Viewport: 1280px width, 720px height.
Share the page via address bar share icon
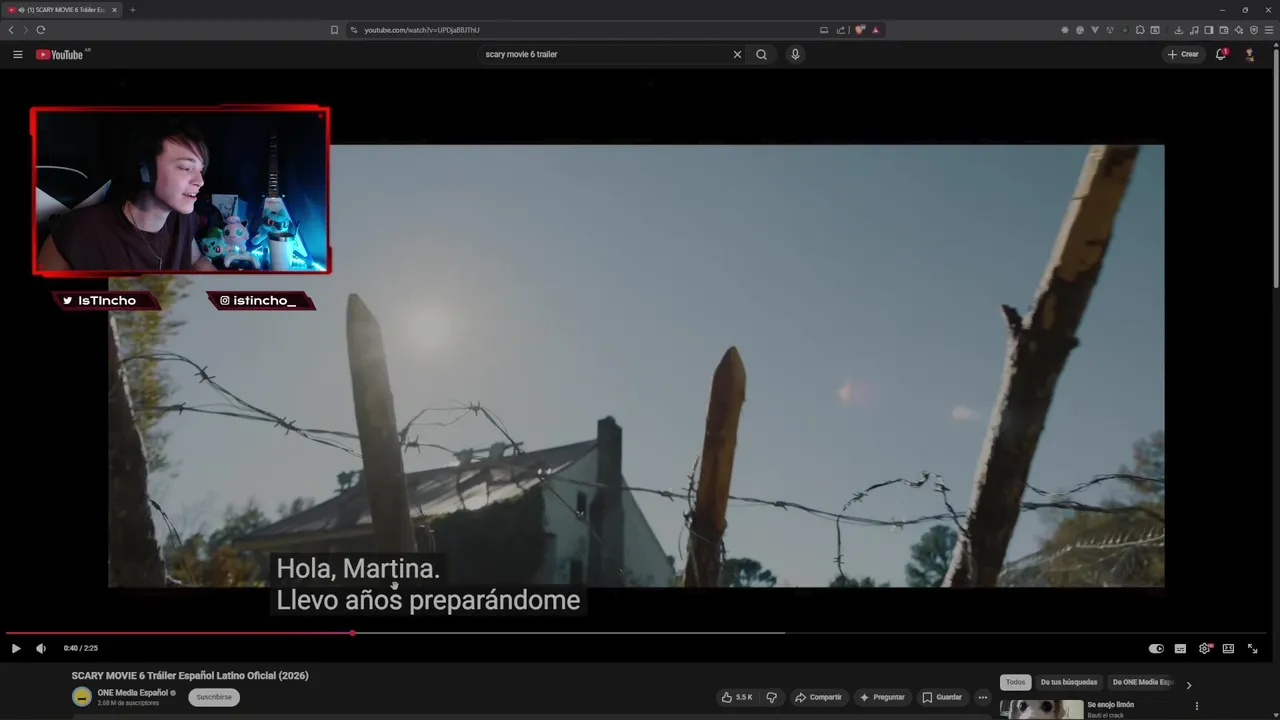coord(841,30)
